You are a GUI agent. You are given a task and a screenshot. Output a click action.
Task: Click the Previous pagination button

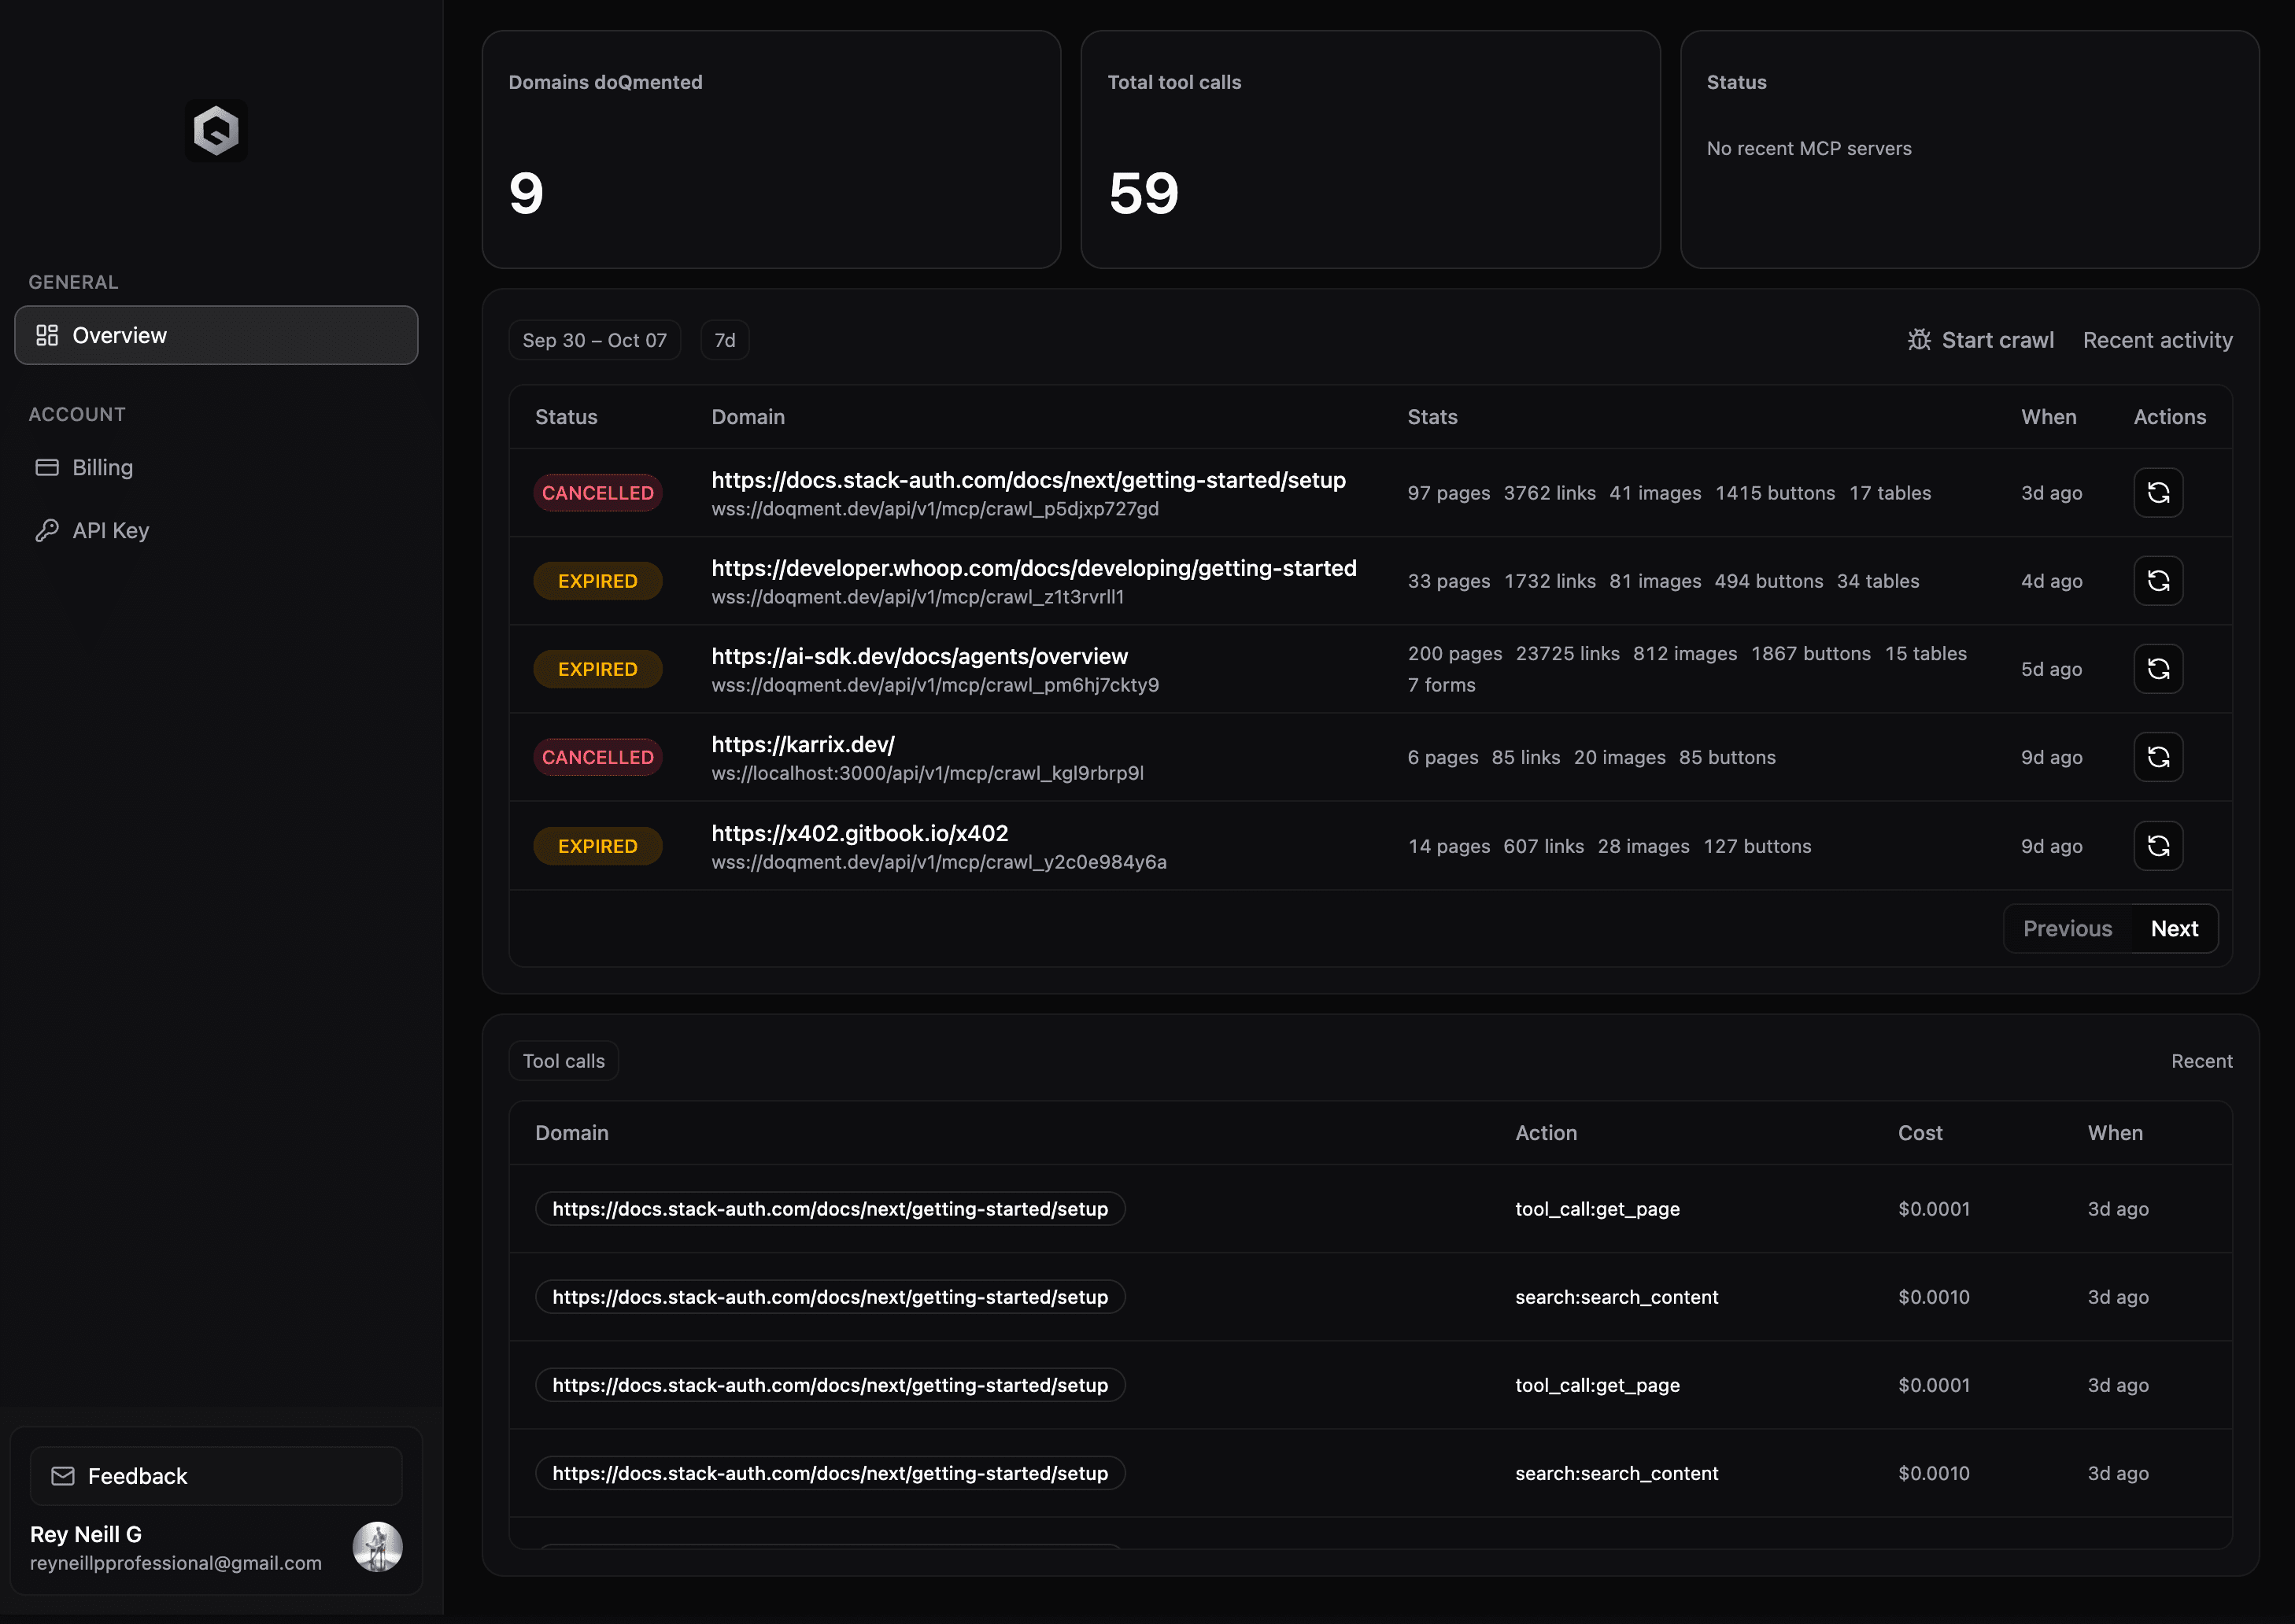[2068, 928]
